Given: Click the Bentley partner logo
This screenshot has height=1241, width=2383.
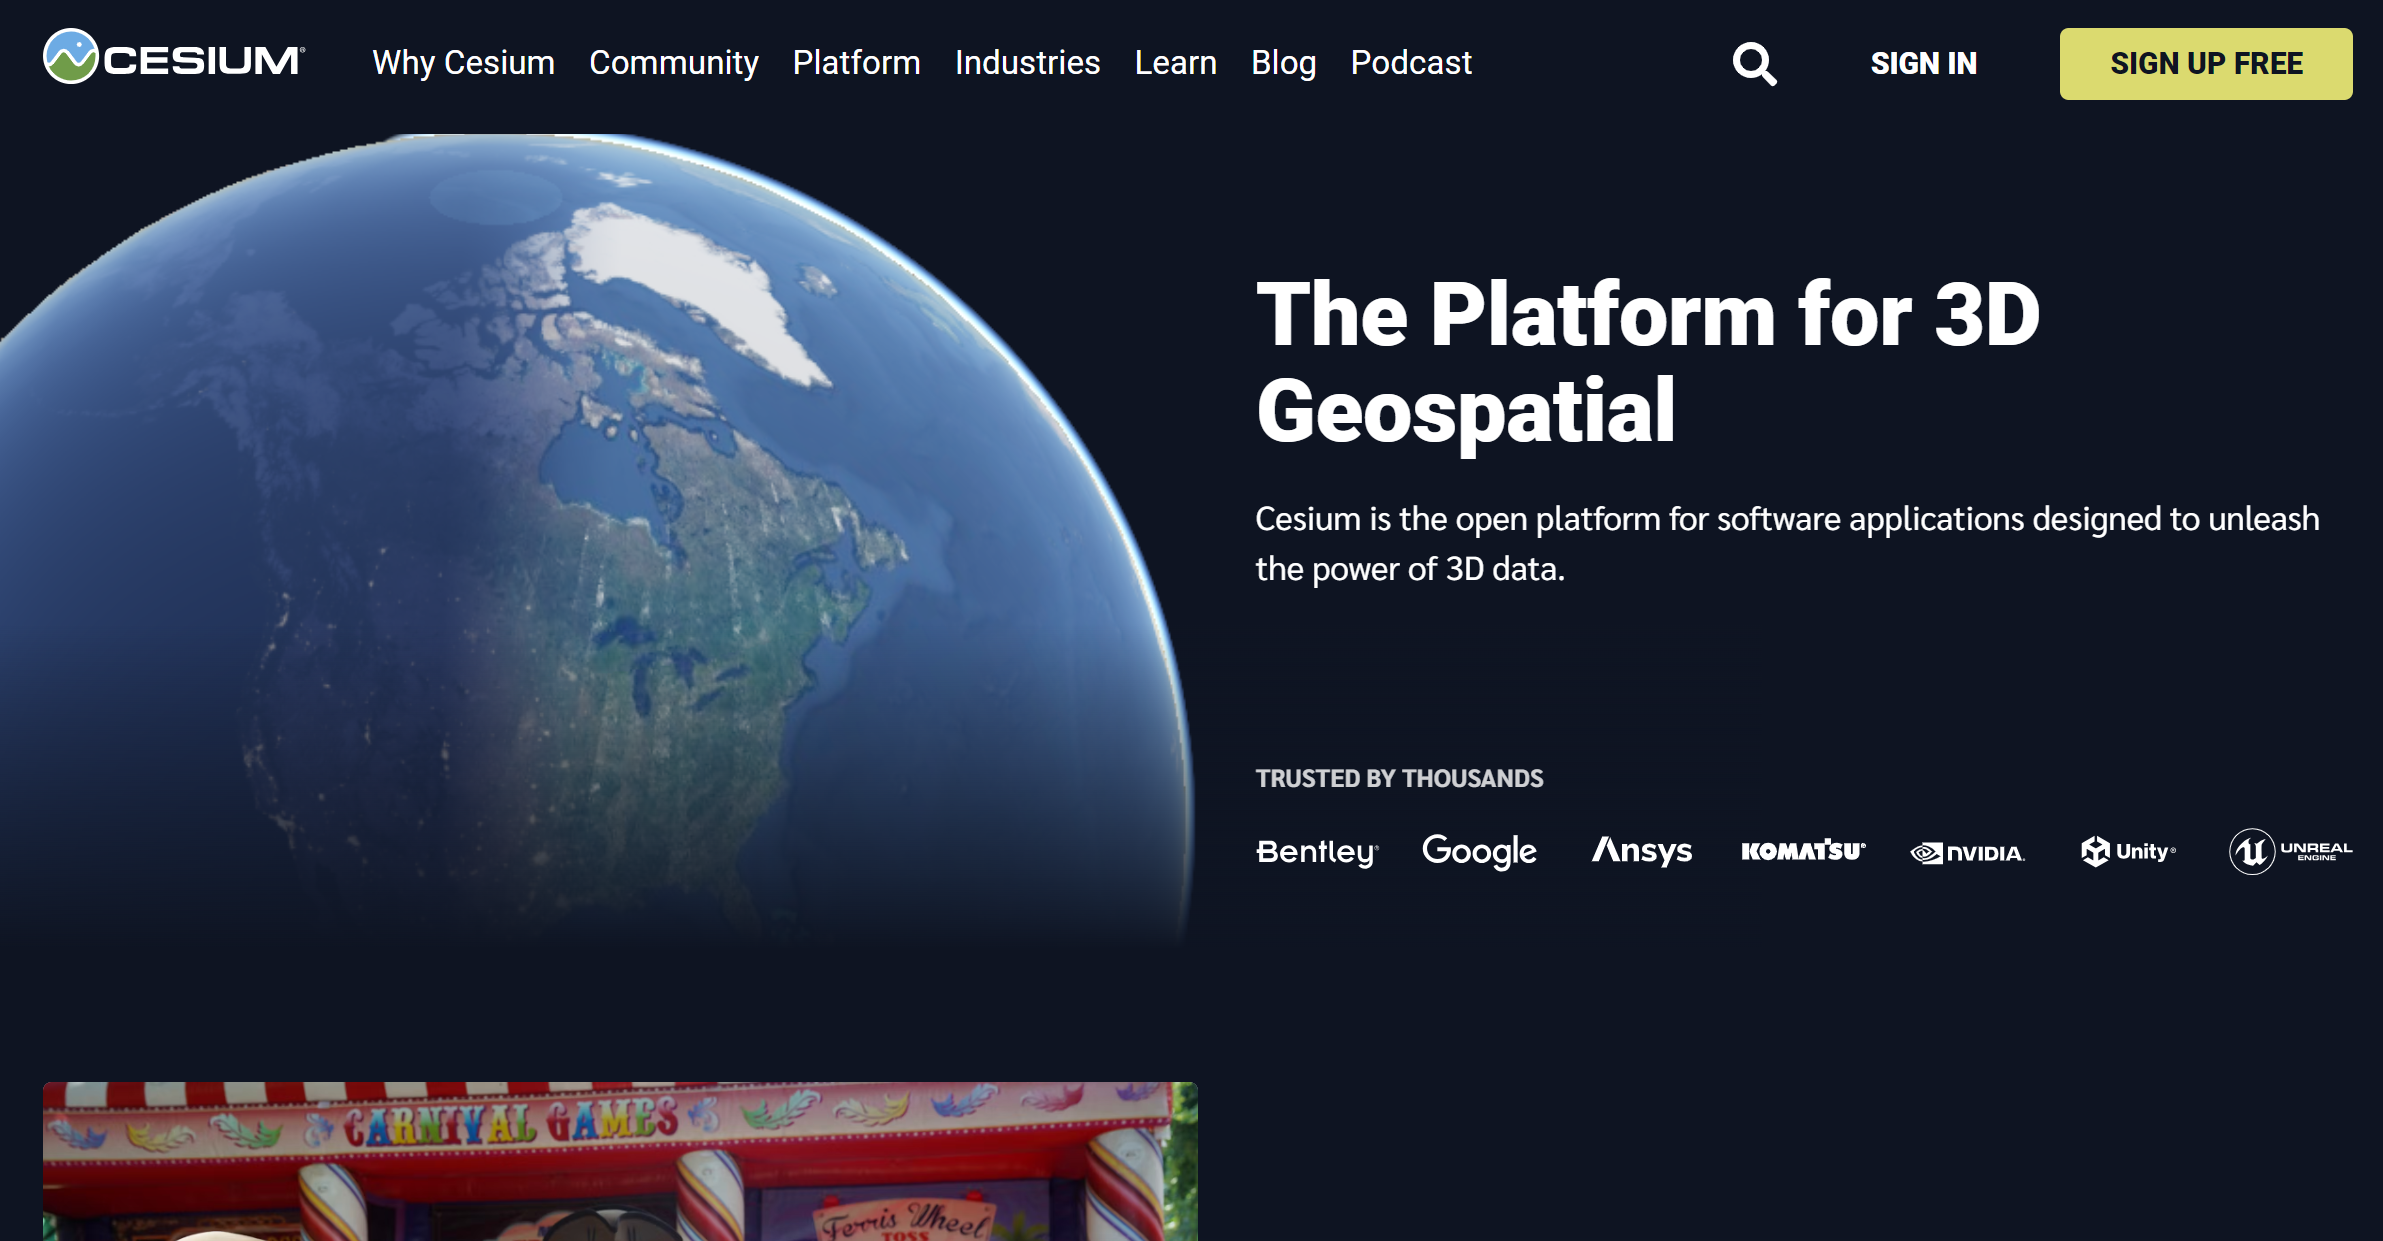Looking at the screenshot, I should [1317, 851].
